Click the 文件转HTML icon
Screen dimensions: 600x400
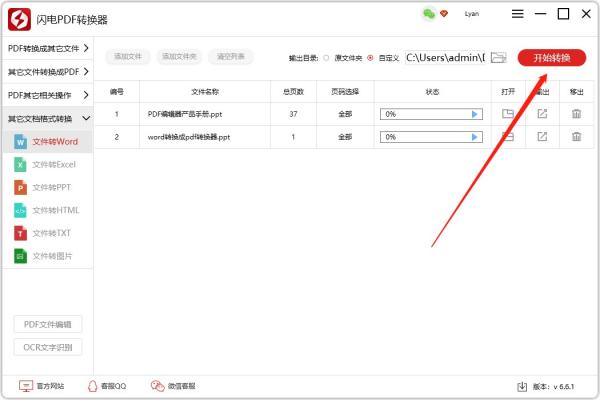coord(20,210)
